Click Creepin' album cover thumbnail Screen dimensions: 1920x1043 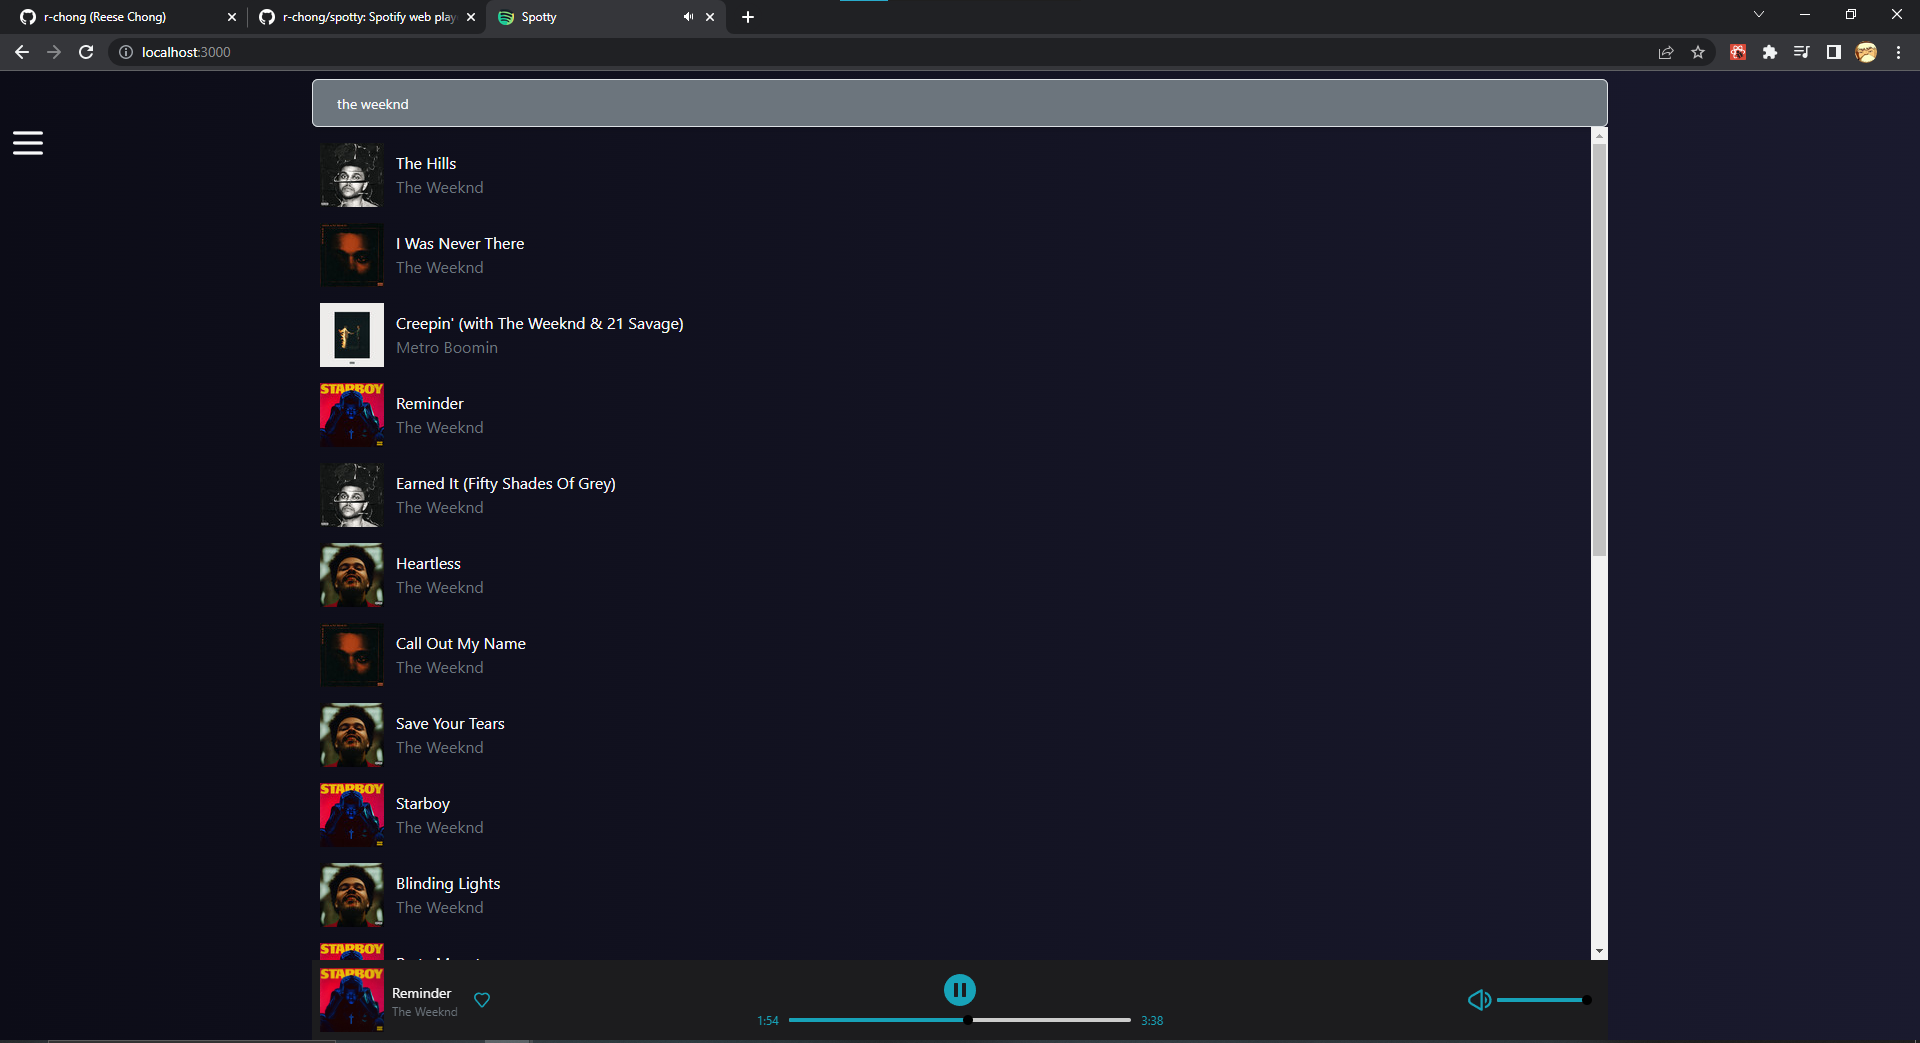tap(352, 335)
